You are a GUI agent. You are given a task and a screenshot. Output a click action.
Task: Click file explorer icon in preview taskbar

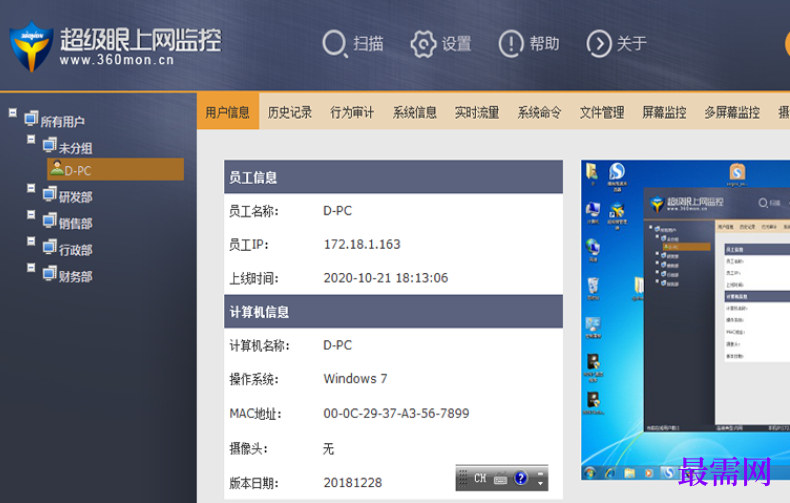coord(629,473)
